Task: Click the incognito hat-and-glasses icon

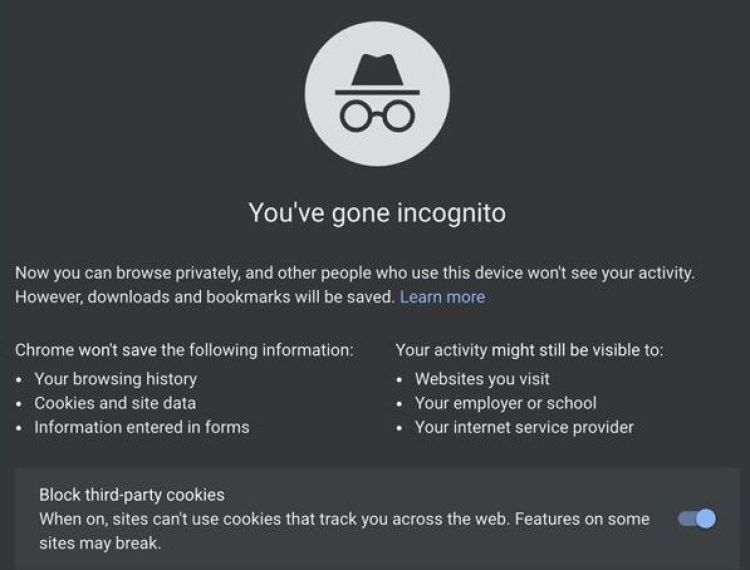Action: tap(377, 94)
